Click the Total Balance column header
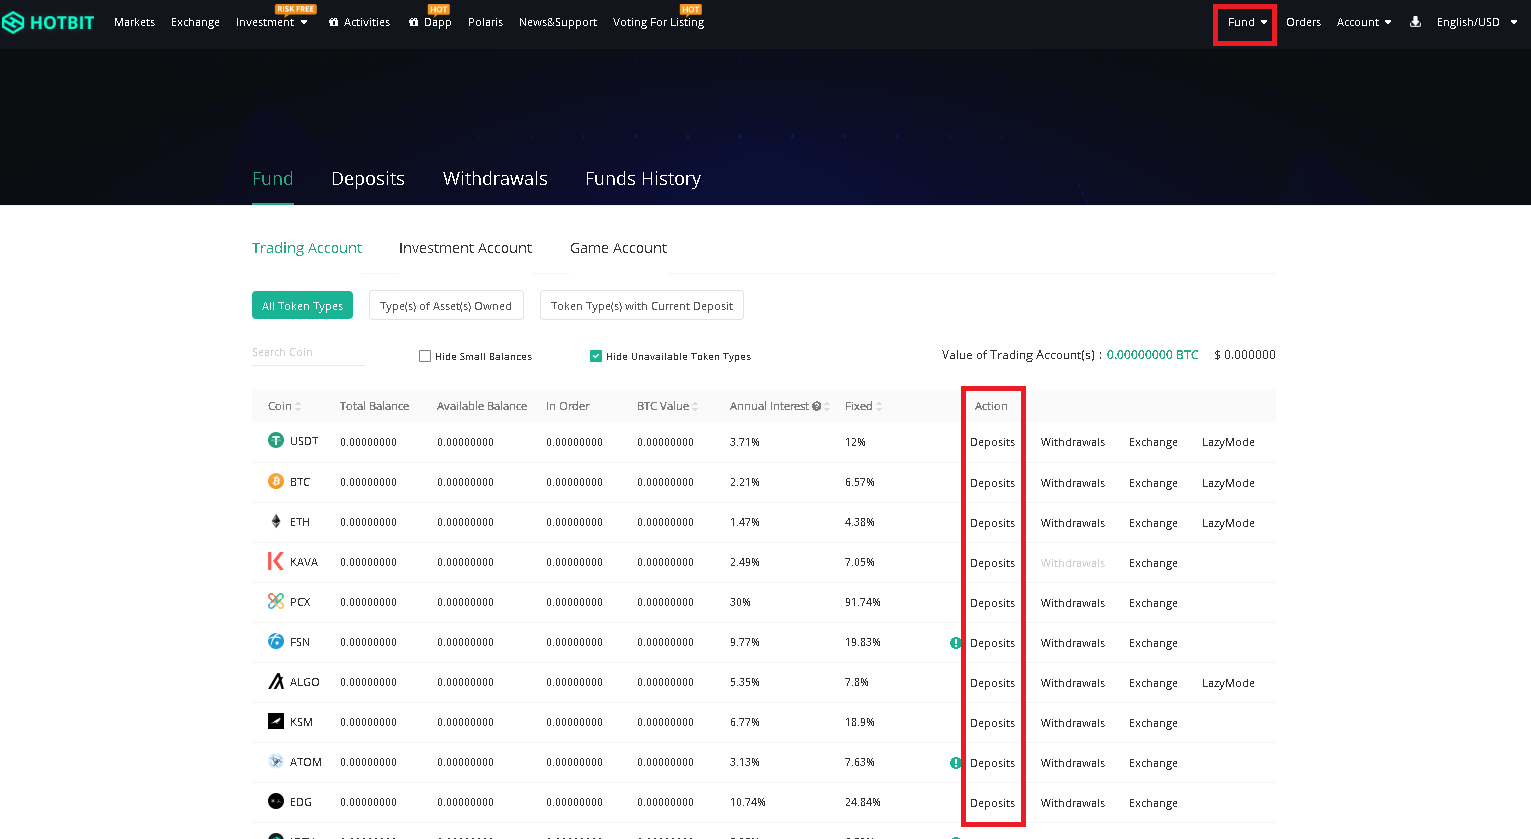 coord(374,406)
